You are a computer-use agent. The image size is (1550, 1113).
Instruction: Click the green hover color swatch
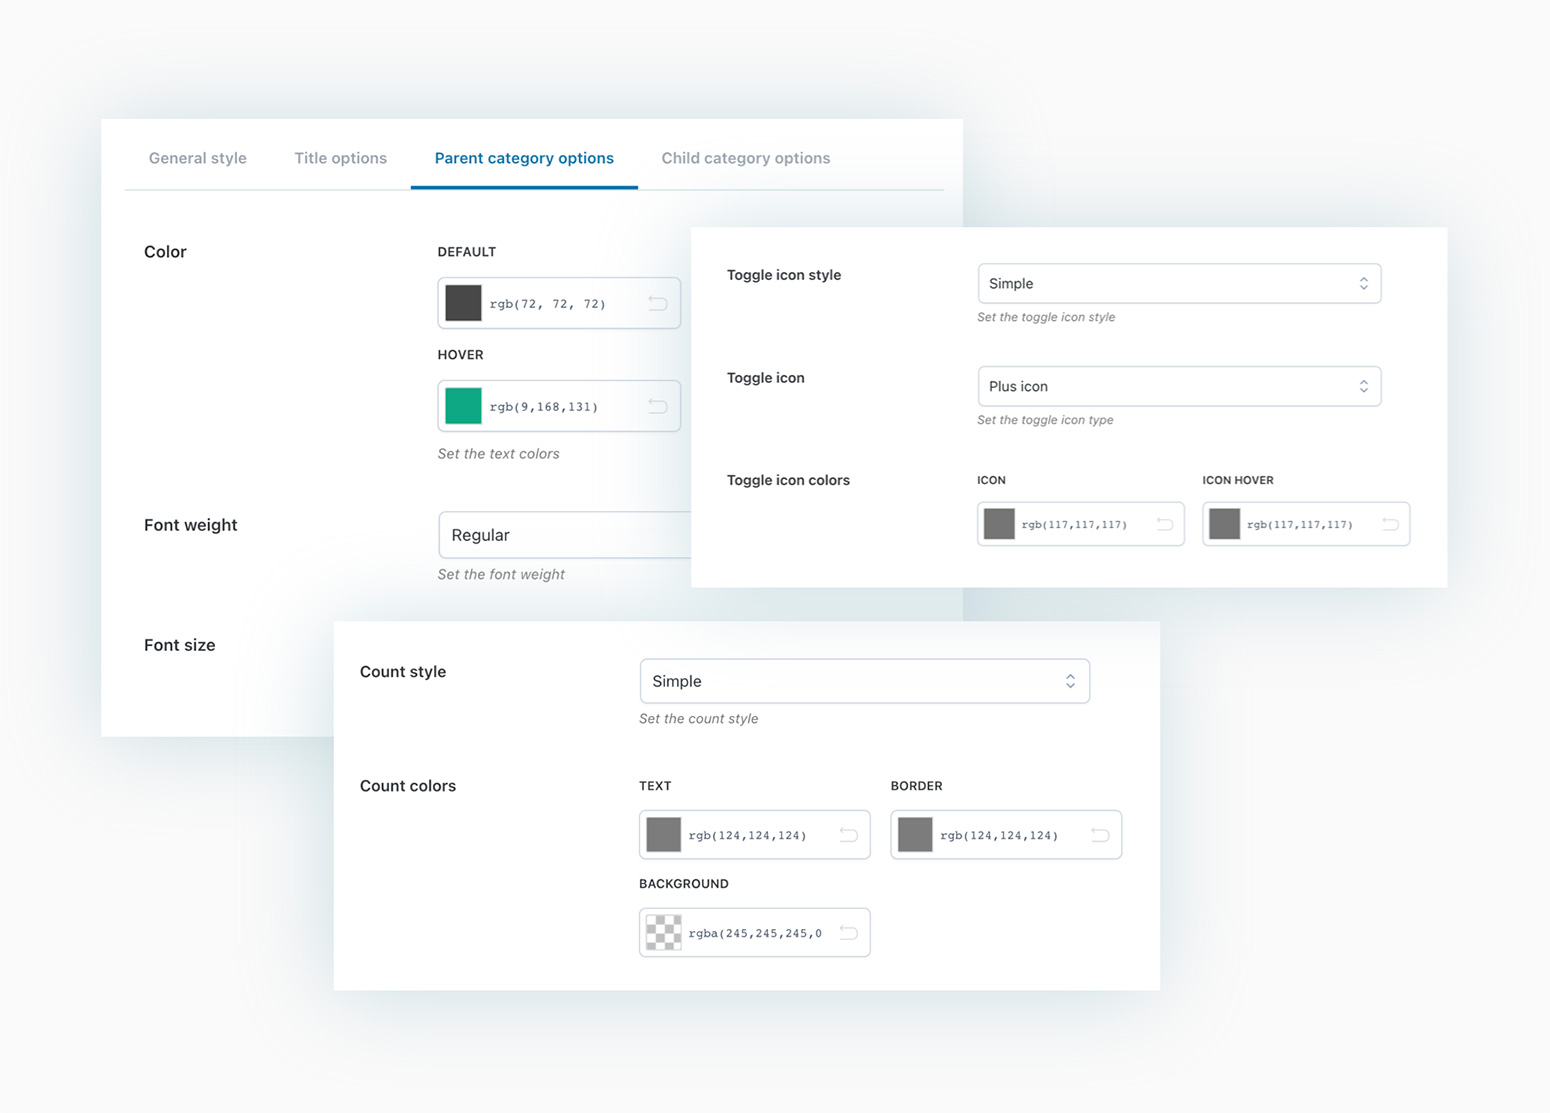(x=463, y=406)
